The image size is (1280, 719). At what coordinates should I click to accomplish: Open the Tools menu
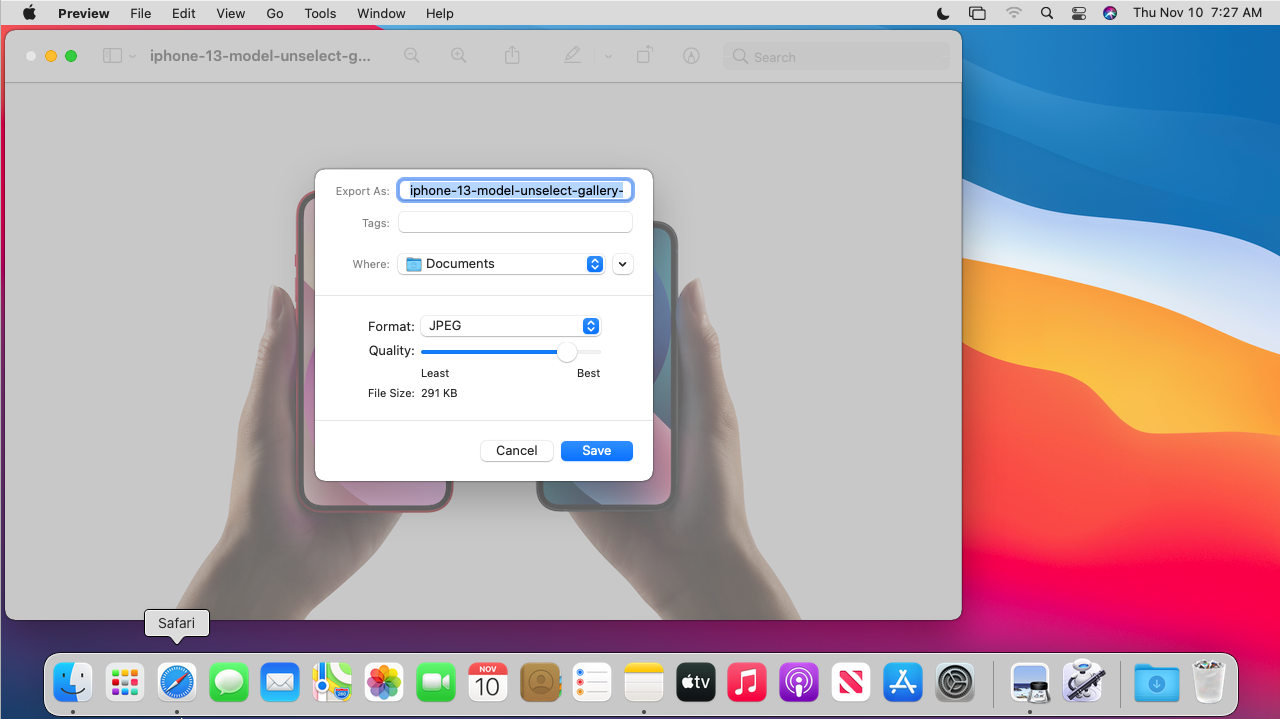pos(321,13)
